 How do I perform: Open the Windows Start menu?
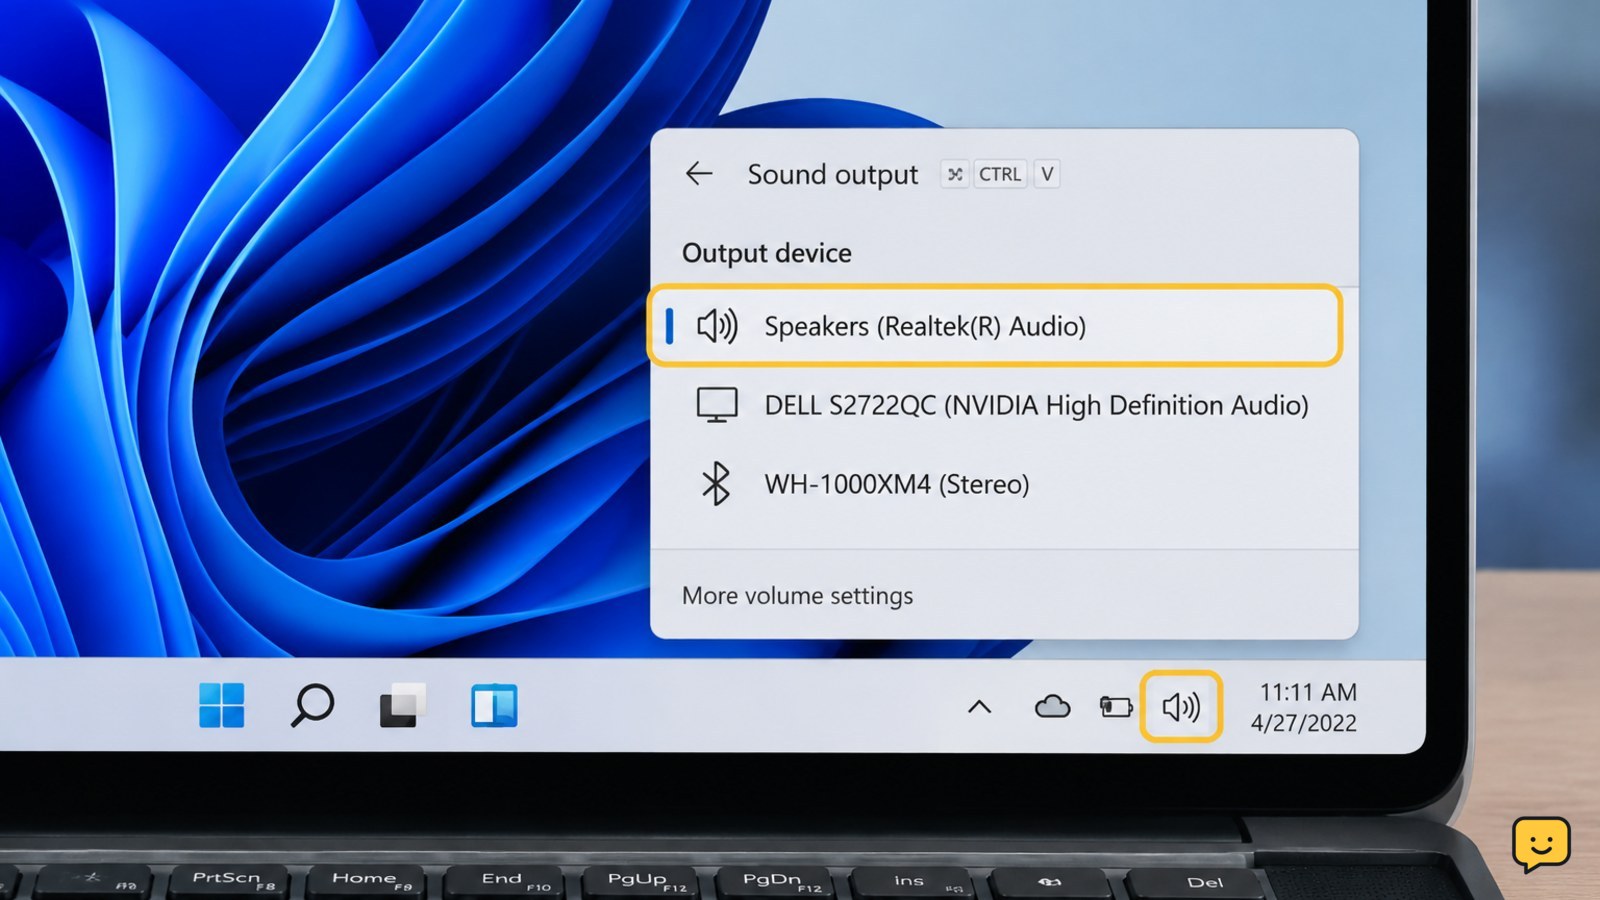point(222,706)
